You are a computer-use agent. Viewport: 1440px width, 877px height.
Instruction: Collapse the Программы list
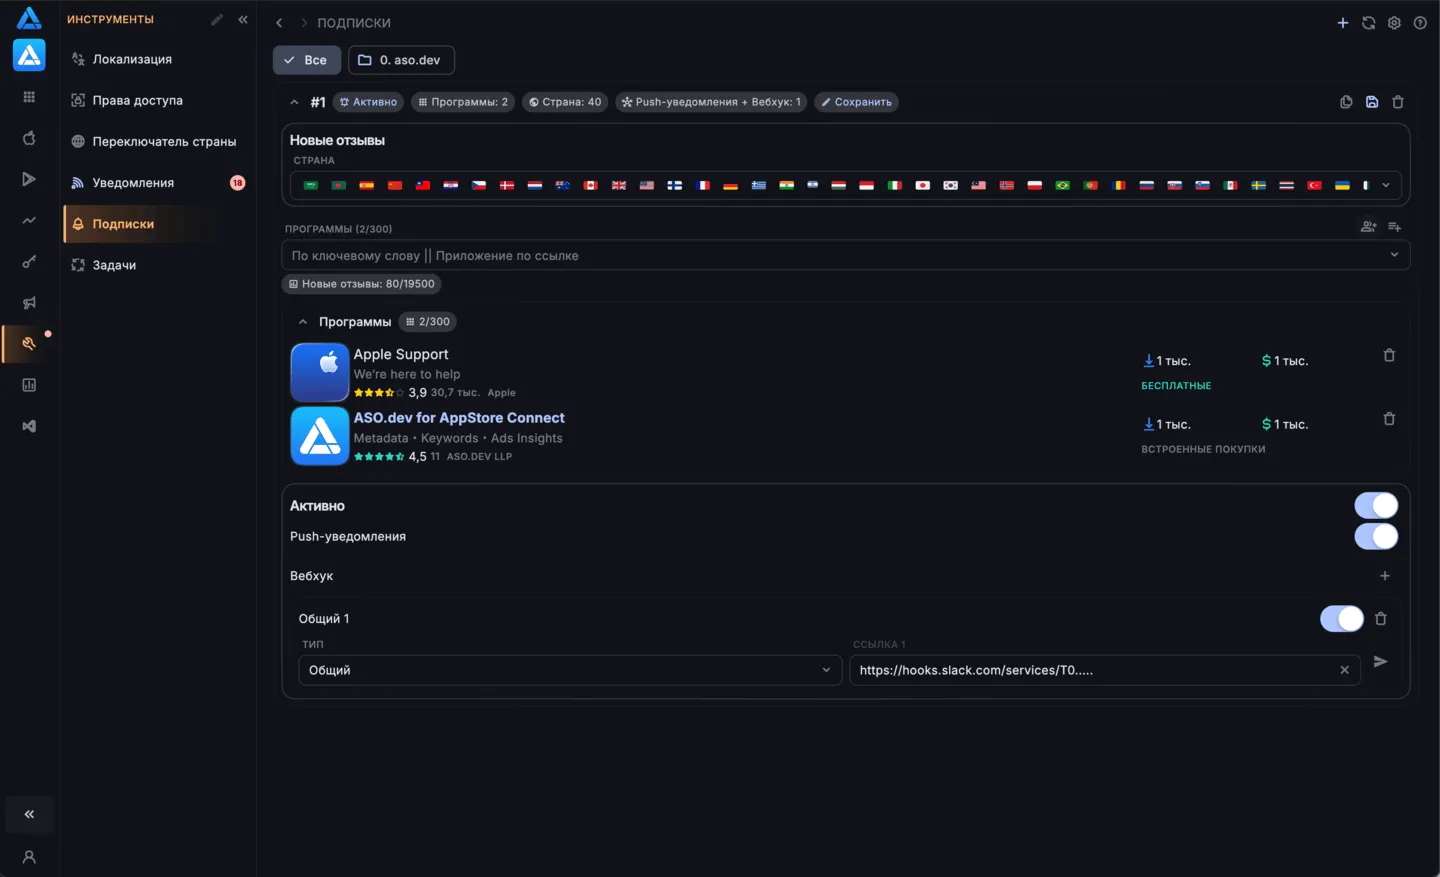[303, 322]
